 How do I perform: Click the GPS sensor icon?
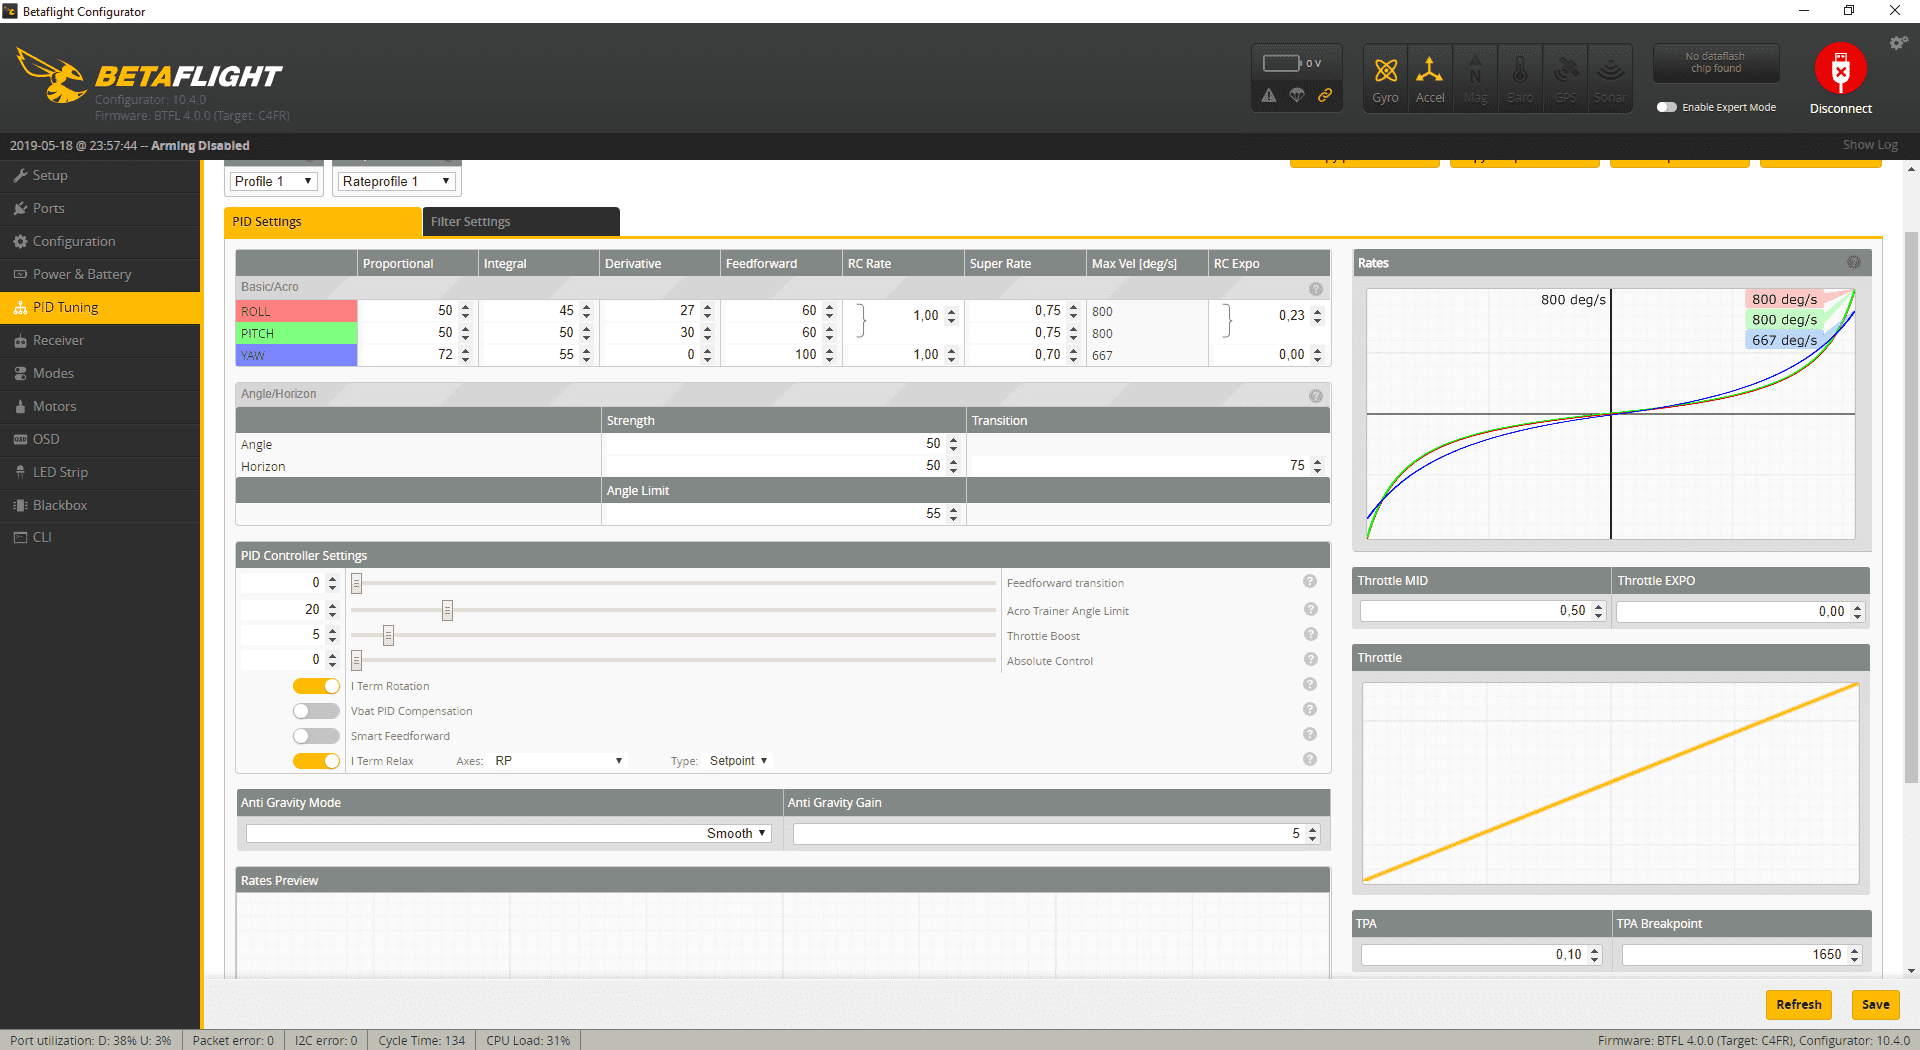pyautogui.click(x=1565, y=78)
